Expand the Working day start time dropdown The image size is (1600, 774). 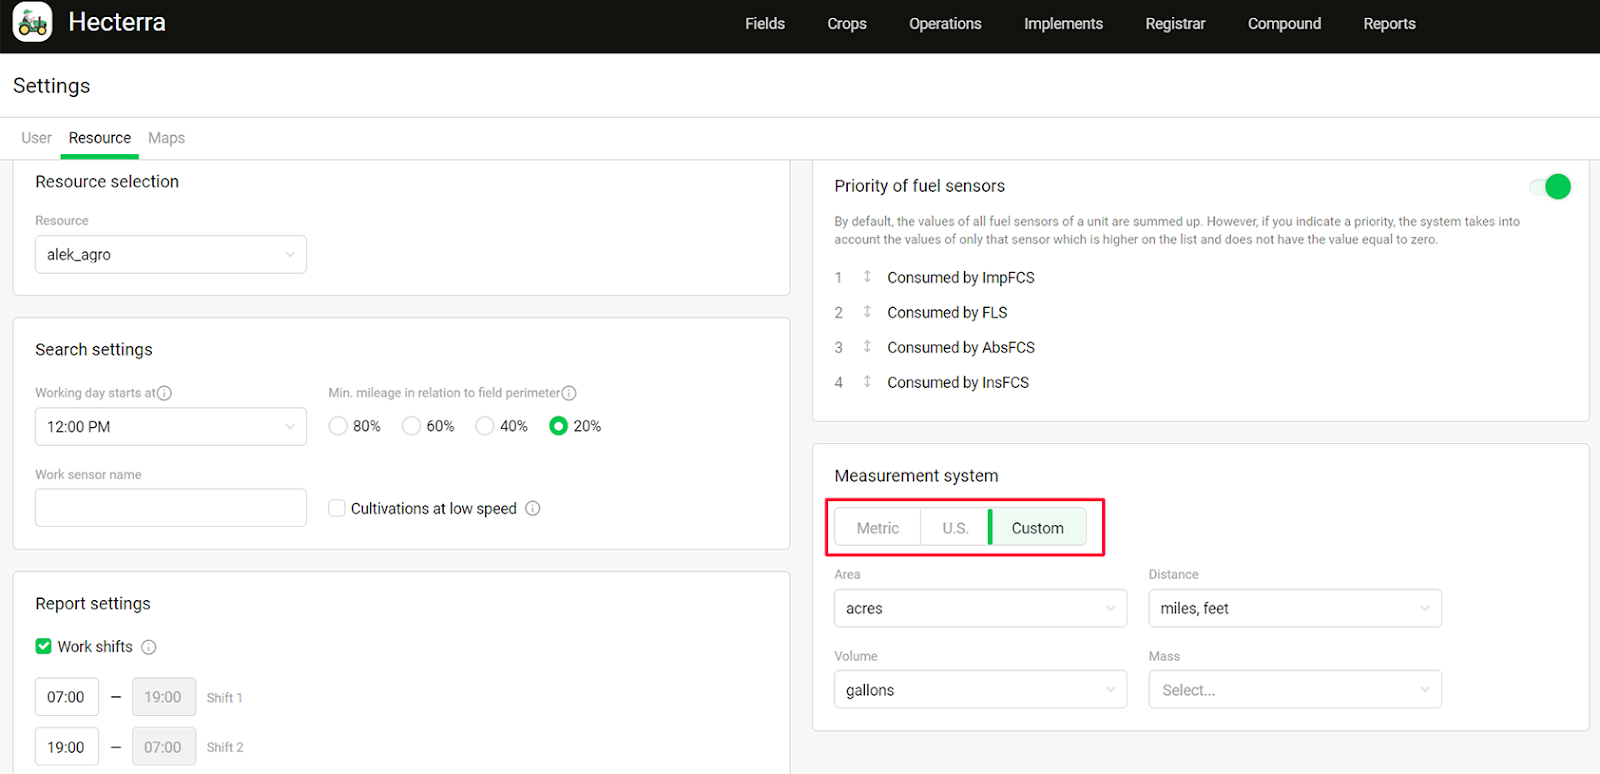(x=170, y=427)
